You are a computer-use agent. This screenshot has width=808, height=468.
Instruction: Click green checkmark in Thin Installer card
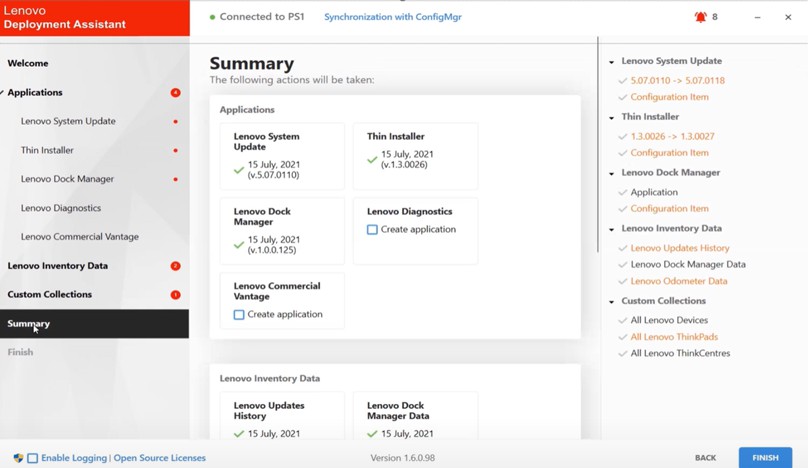[372, 159]
